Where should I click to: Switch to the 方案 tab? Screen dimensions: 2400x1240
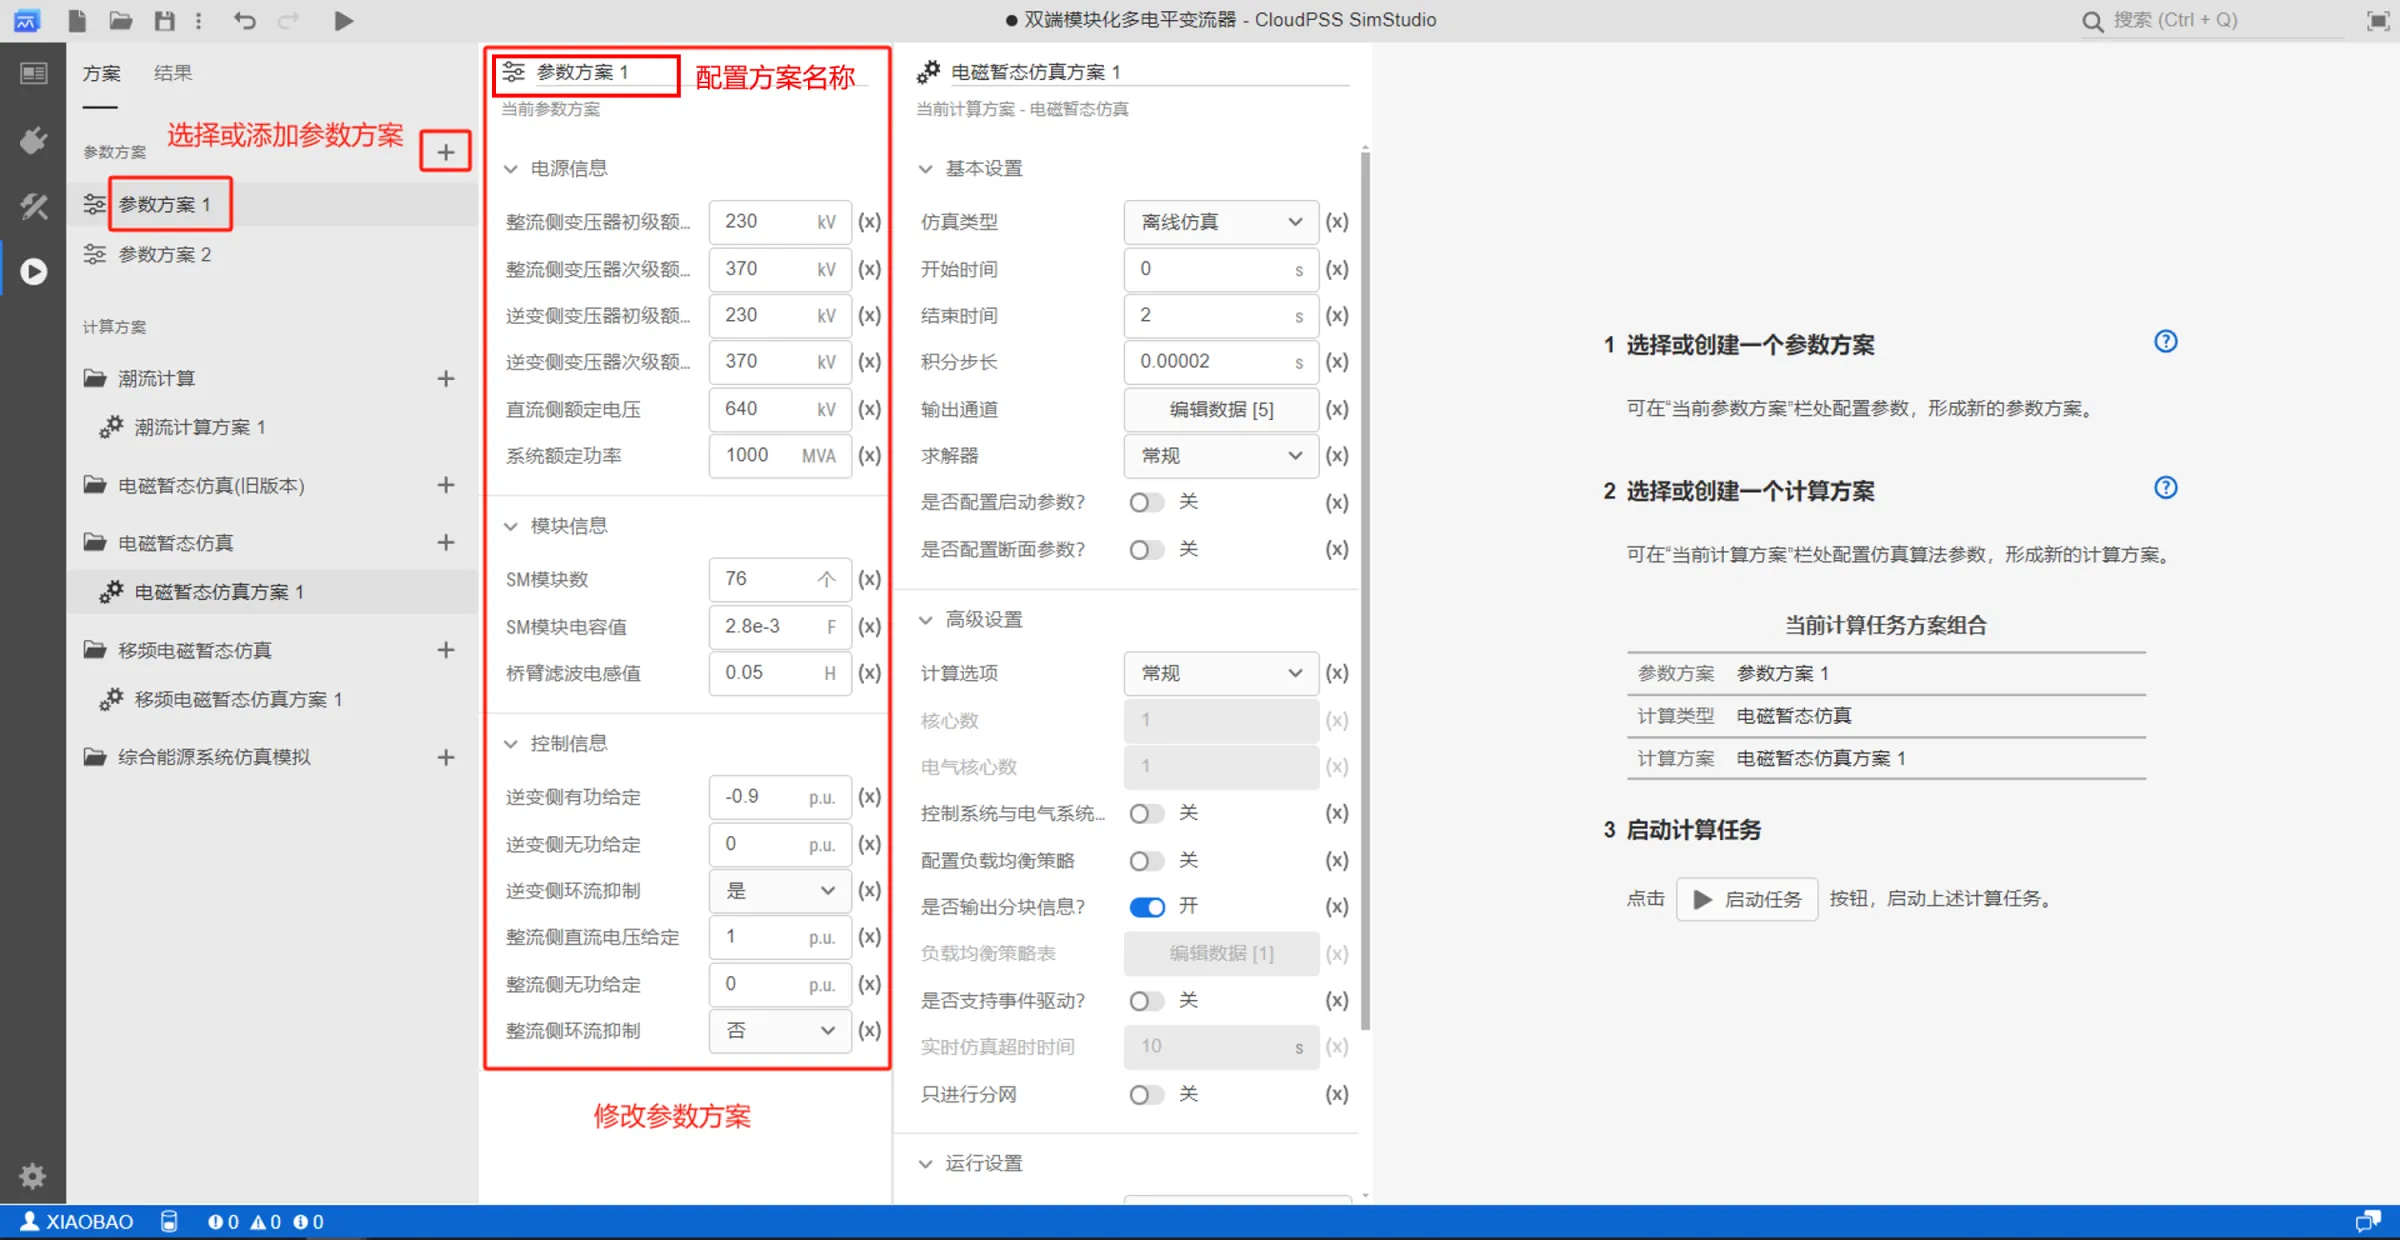click(101, 73)
